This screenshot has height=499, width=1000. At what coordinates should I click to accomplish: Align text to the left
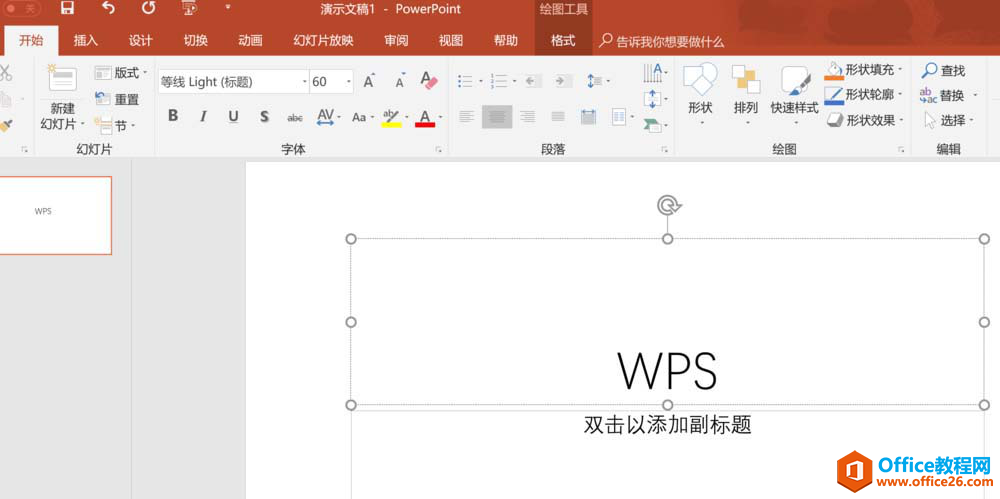[466, 117]
